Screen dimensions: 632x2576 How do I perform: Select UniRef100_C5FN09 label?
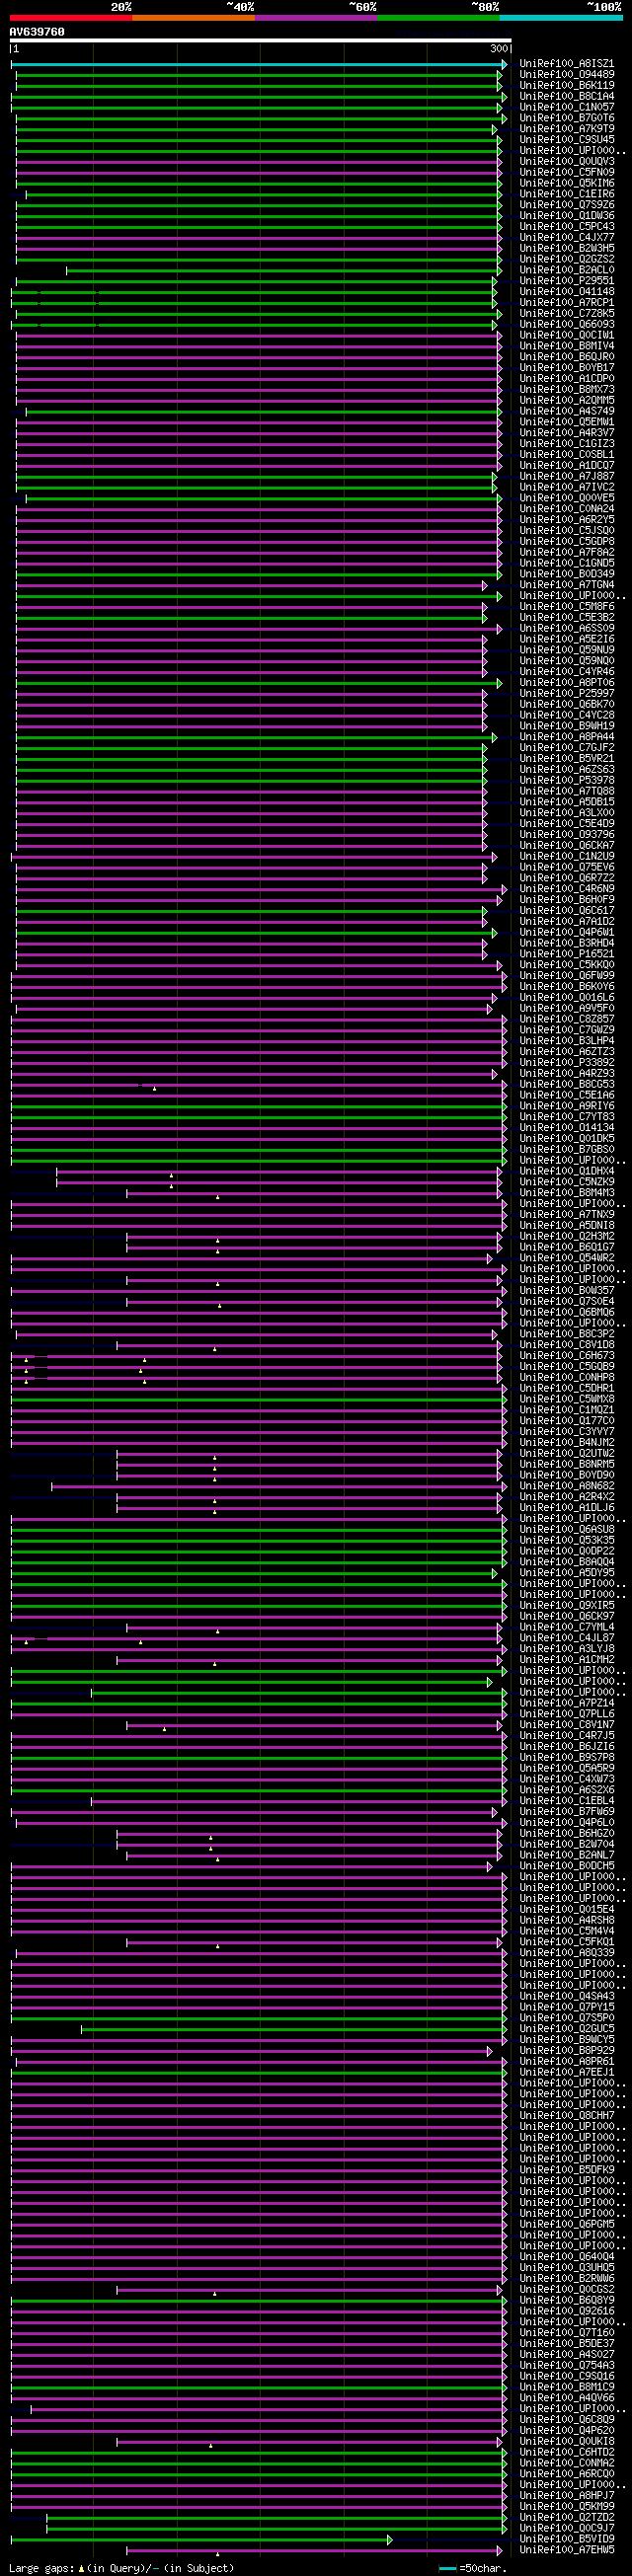567,173
